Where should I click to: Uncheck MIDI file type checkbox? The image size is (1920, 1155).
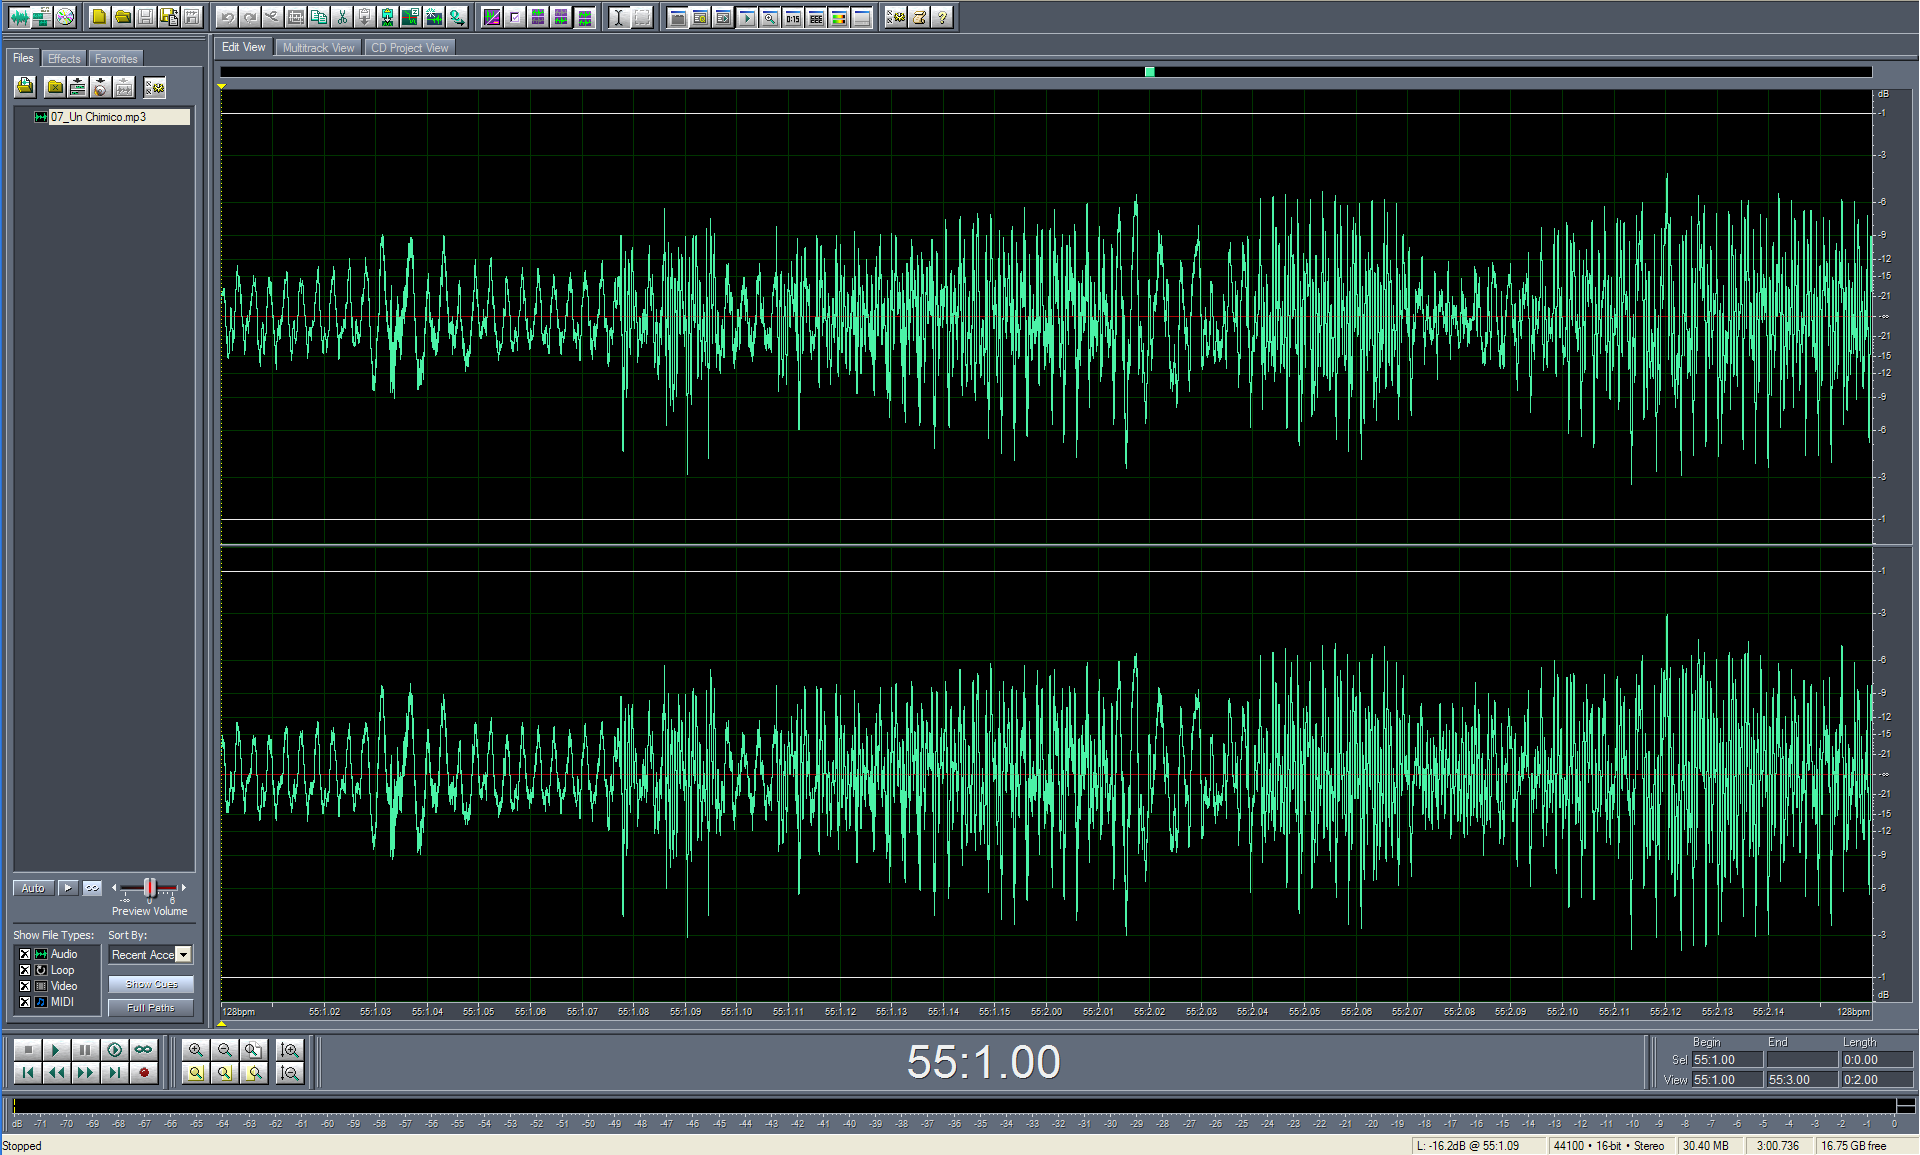(25, 1002)
